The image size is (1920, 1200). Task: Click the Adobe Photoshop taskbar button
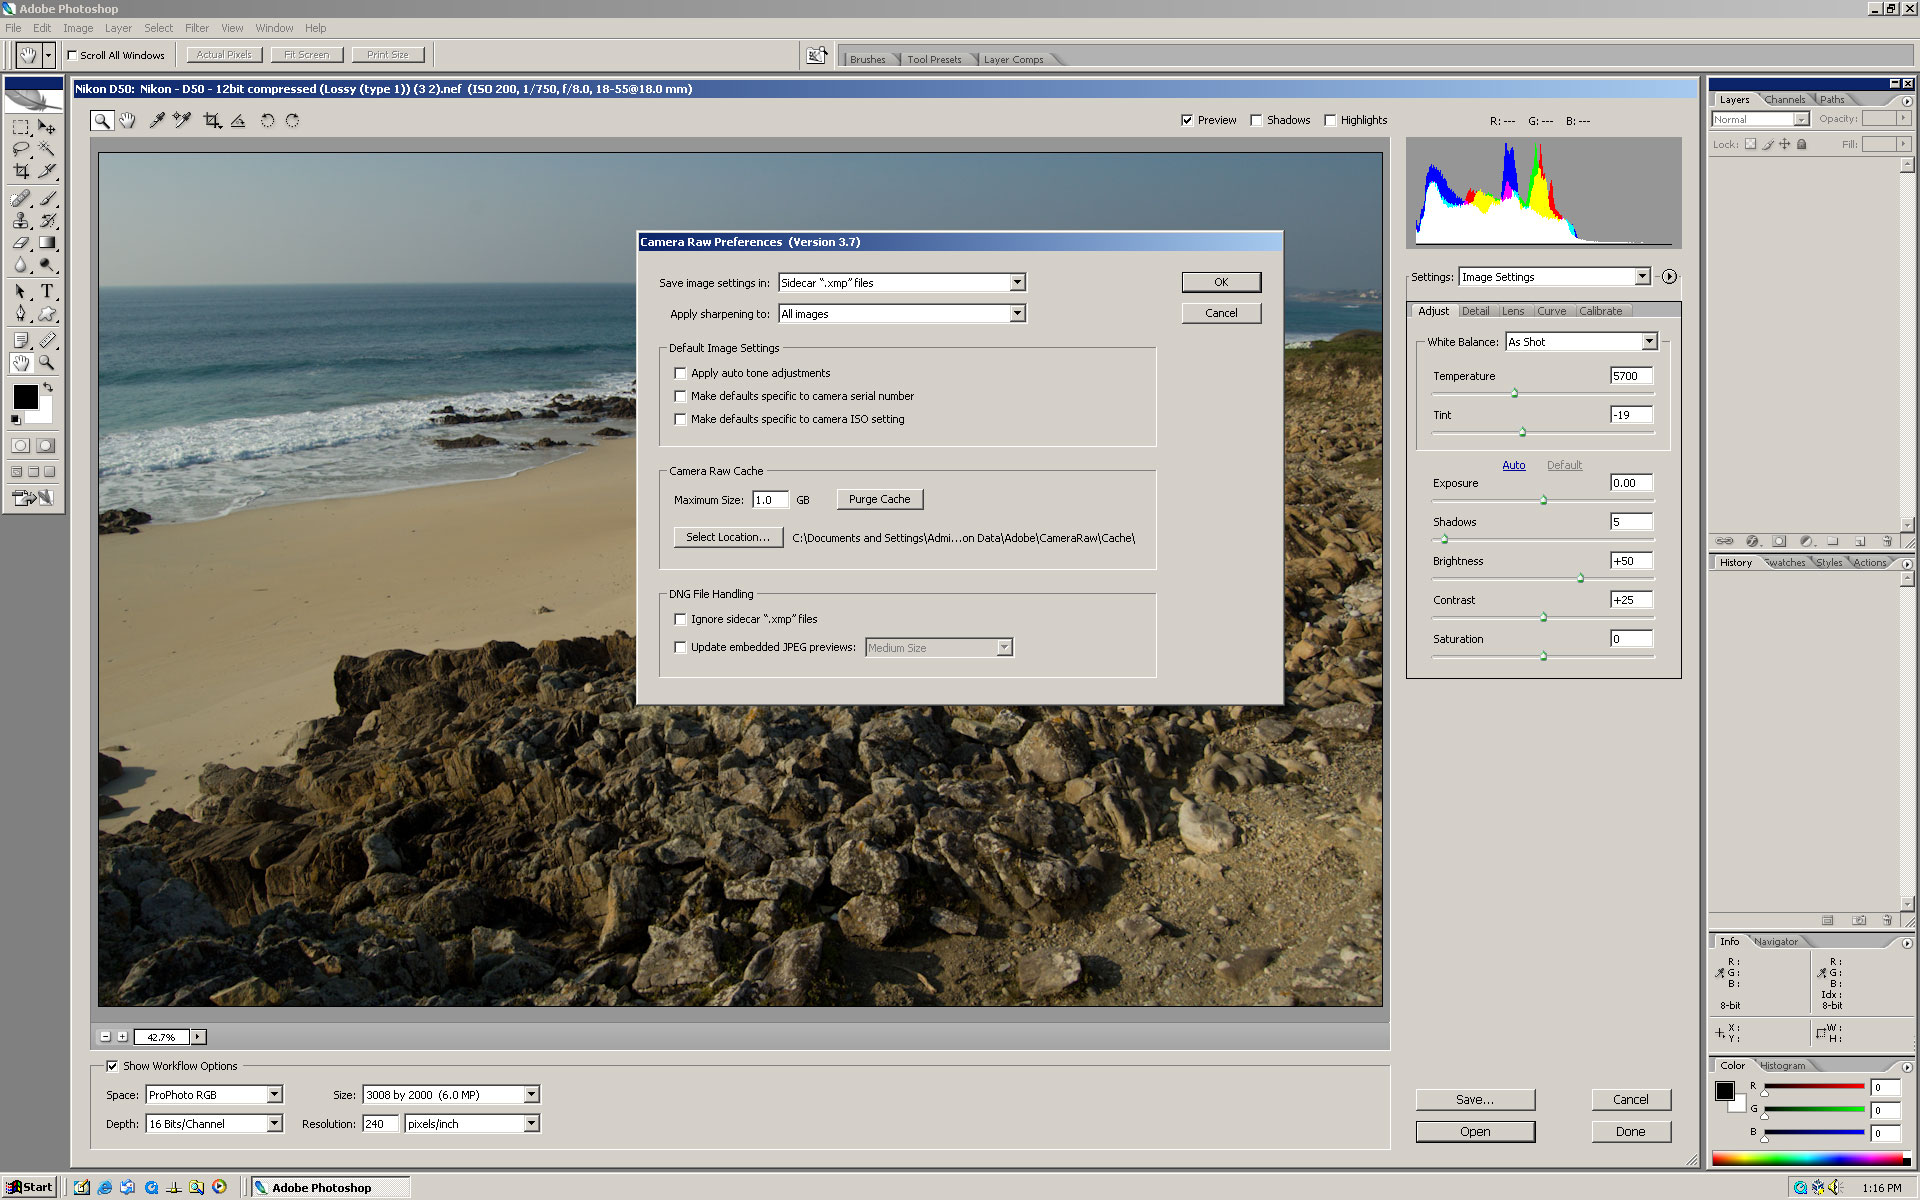(x=330, y=1187)
